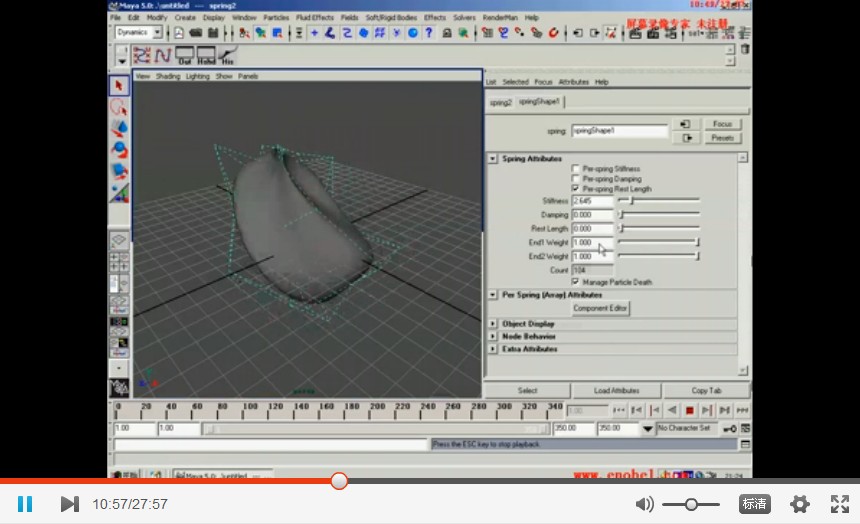Toggle the auto keyframe key icon
The height and width of the screenshot is (524, 860).
(x=729, y=429)
